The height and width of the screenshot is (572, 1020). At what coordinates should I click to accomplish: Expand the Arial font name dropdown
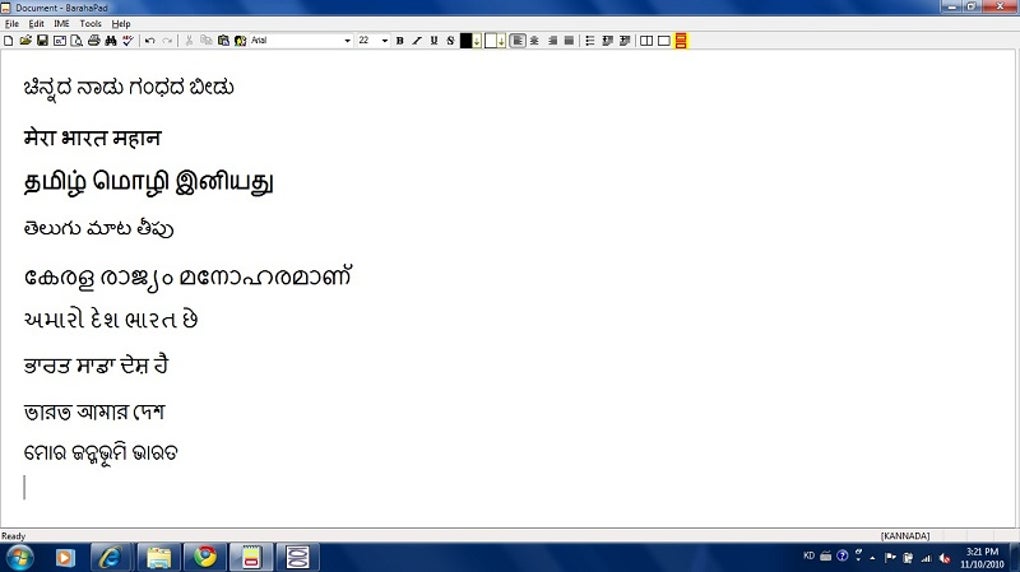click(347, 40)
